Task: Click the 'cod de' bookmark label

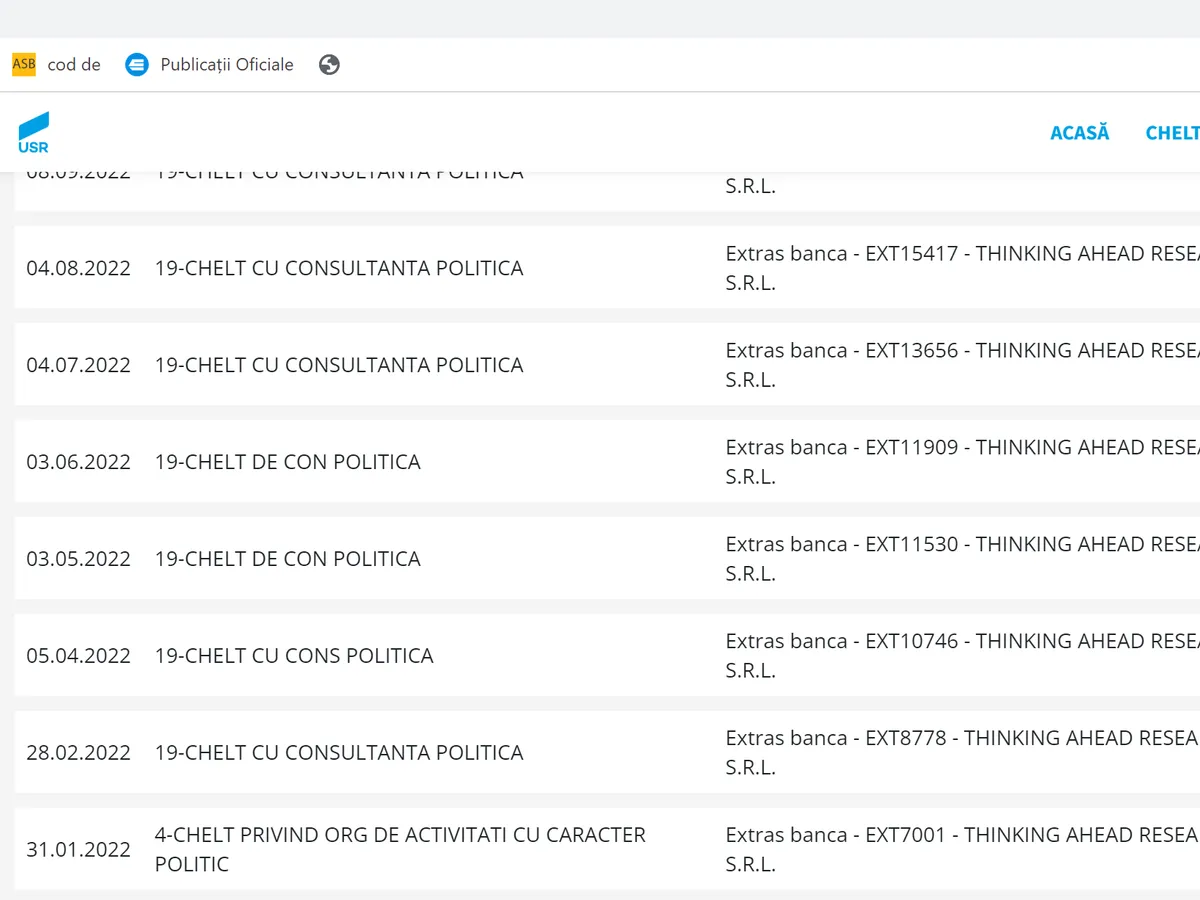Action: point(74,64)
